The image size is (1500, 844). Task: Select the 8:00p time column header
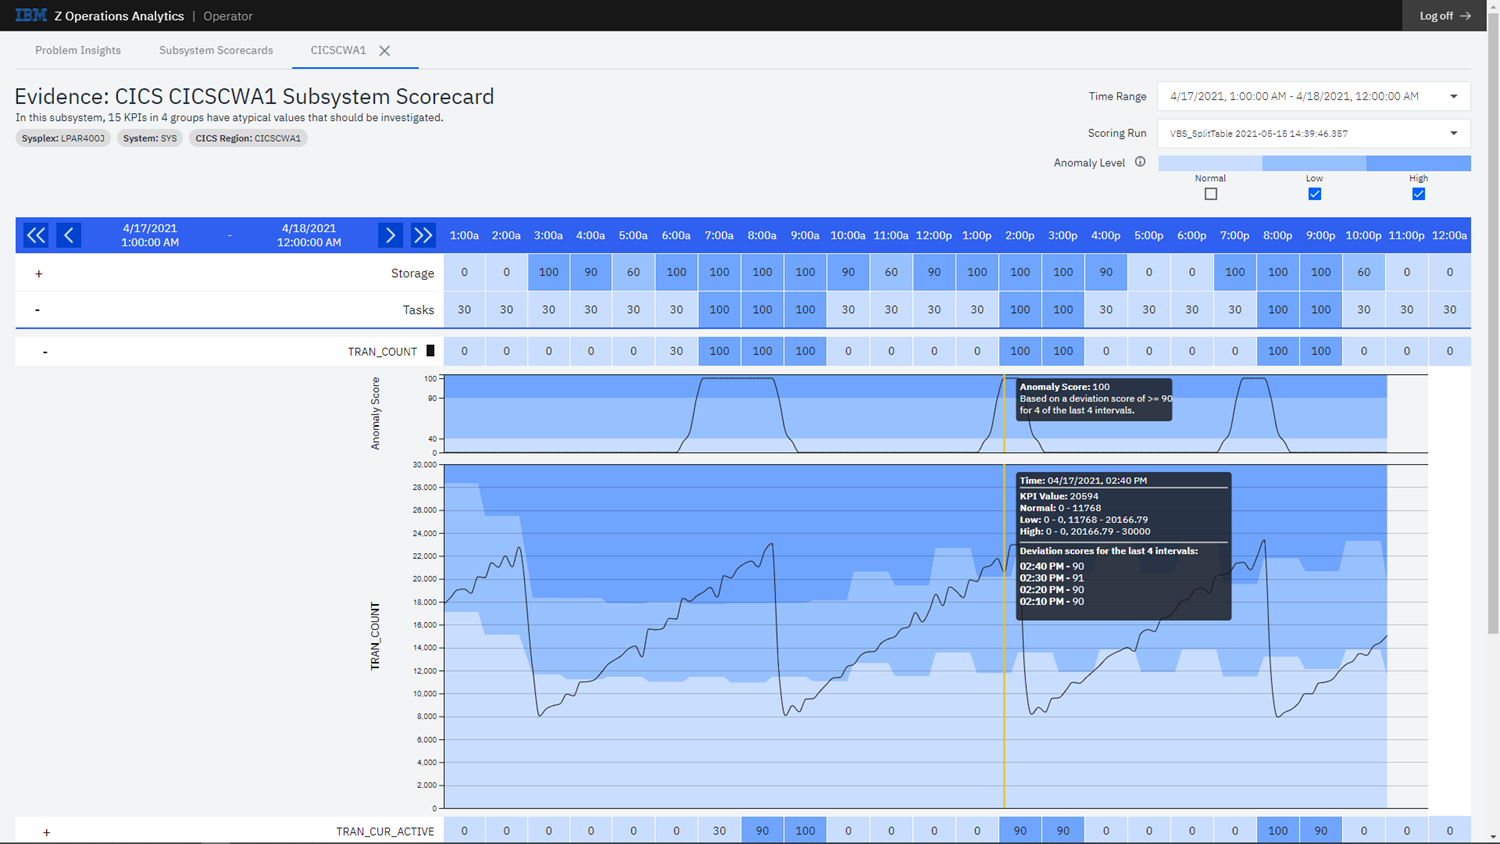pyautogui.click(x=1278, y=236)
